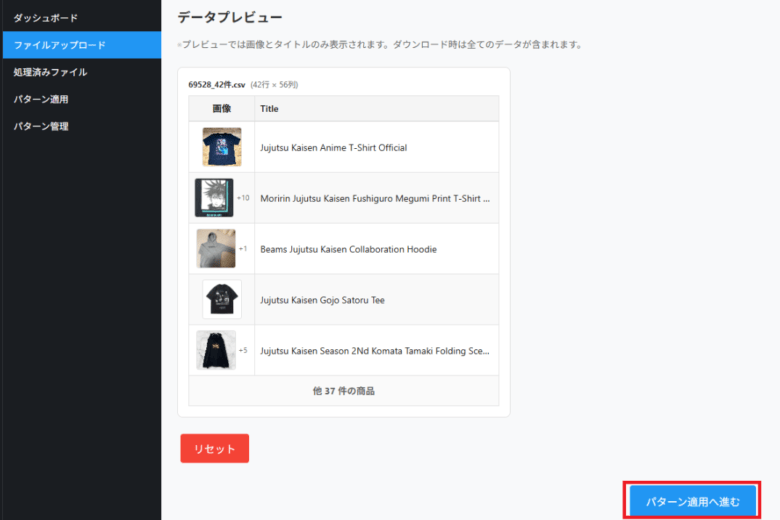Select the Gojo Satoru Tee thumbnail image
Image resolution: width=780 pixels, height=520 pixels.
tap(221, 299)
